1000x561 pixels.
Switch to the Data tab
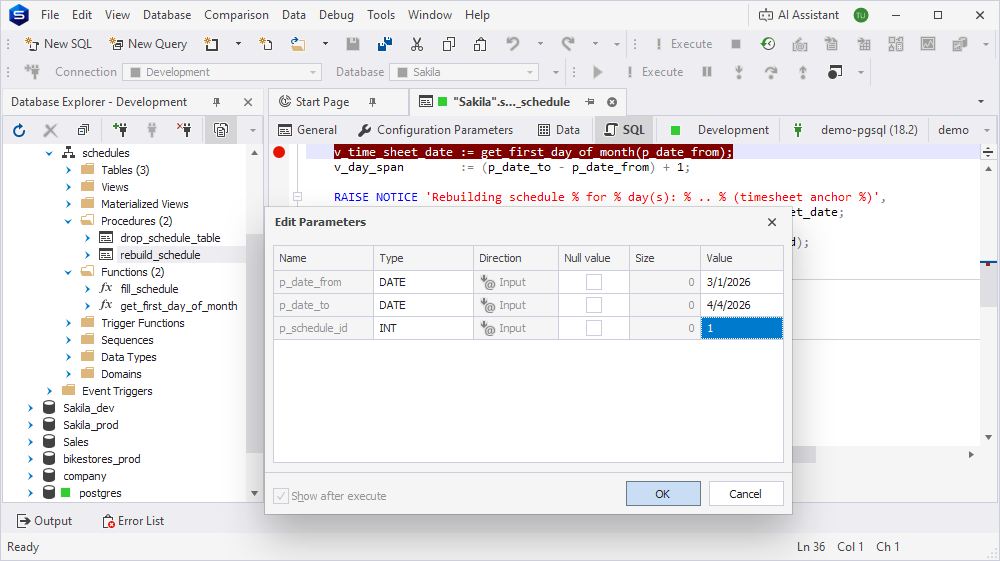(x=559, y=130)
